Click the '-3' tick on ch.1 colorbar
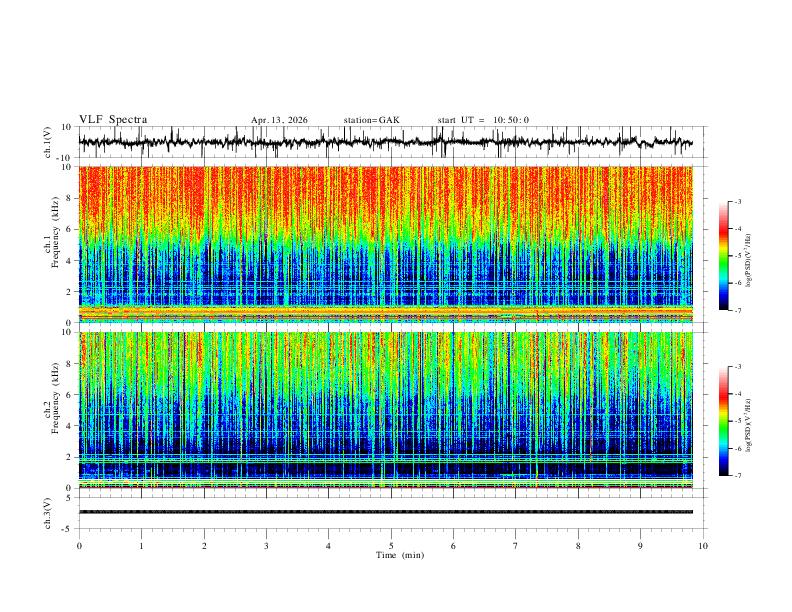The image size is (792, 612). pyautogui.click(x=738, y=201)
